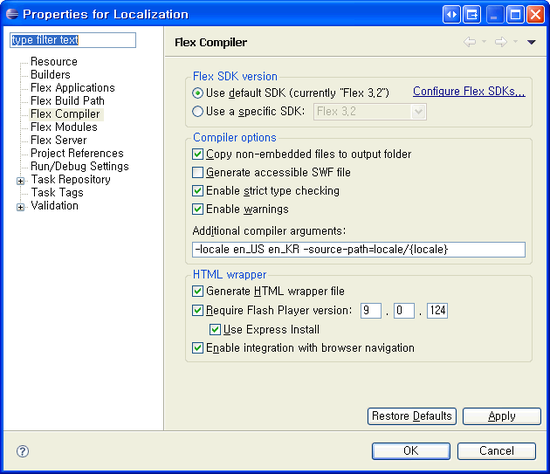The width and height of the screenshot is (550, 474).
Task: Maximize the Properties dialog
Action: [x=515, y=15]
